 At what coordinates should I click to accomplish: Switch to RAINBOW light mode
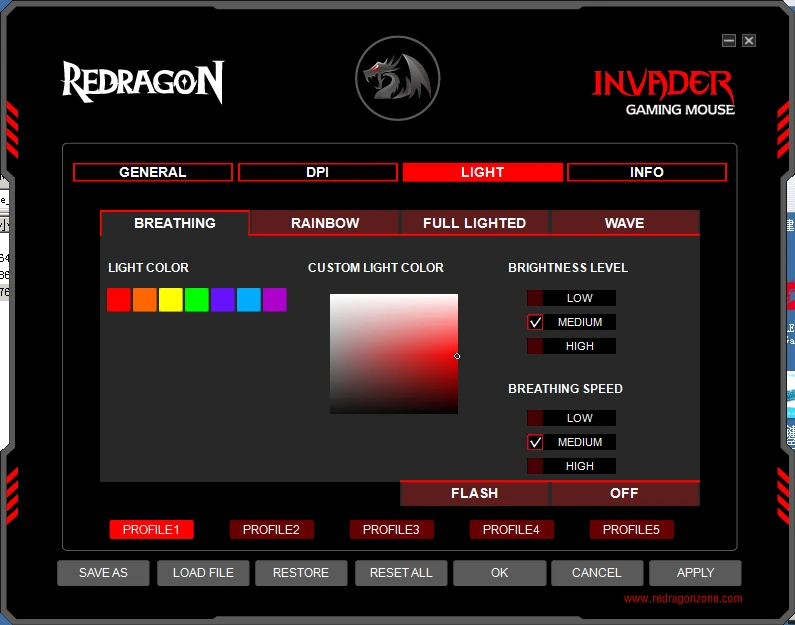coord(325,223)
